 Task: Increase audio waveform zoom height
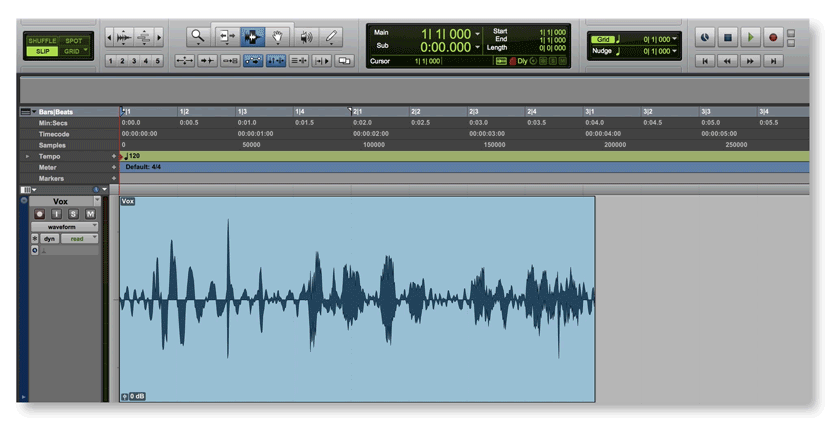click(x=124, y=37)
